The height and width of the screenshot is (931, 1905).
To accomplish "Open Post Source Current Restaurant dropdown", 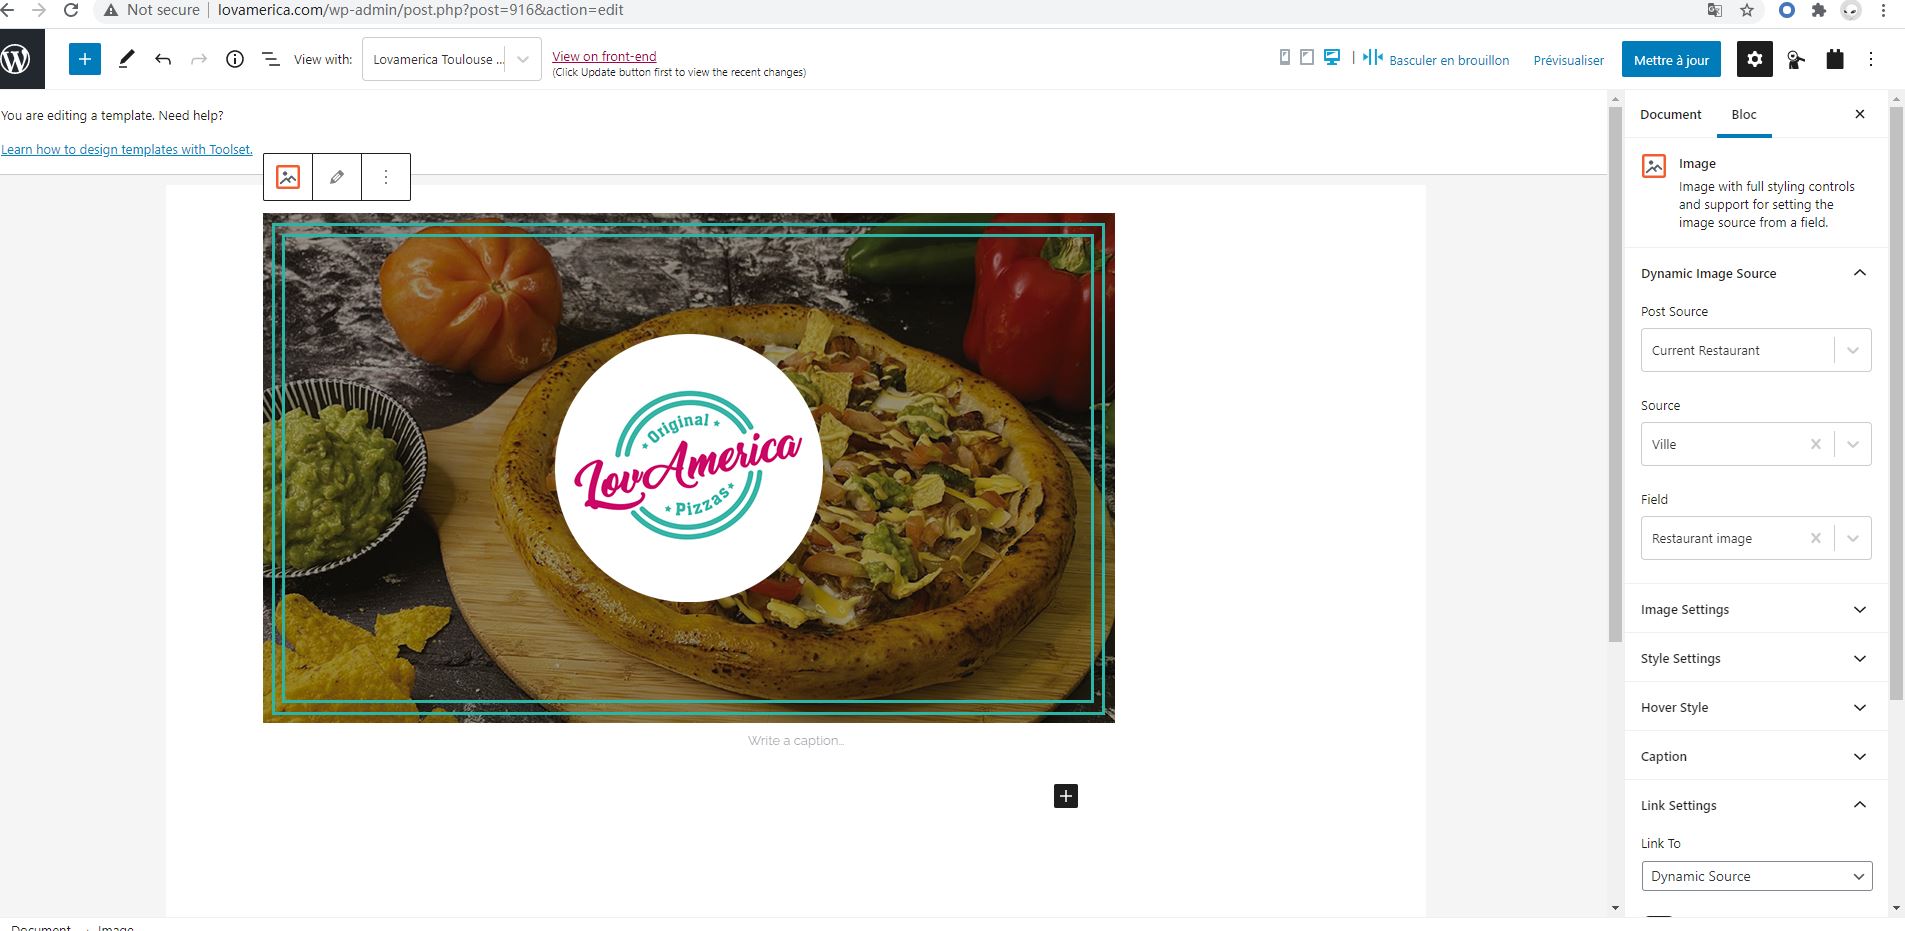I will click(1756, 350).
